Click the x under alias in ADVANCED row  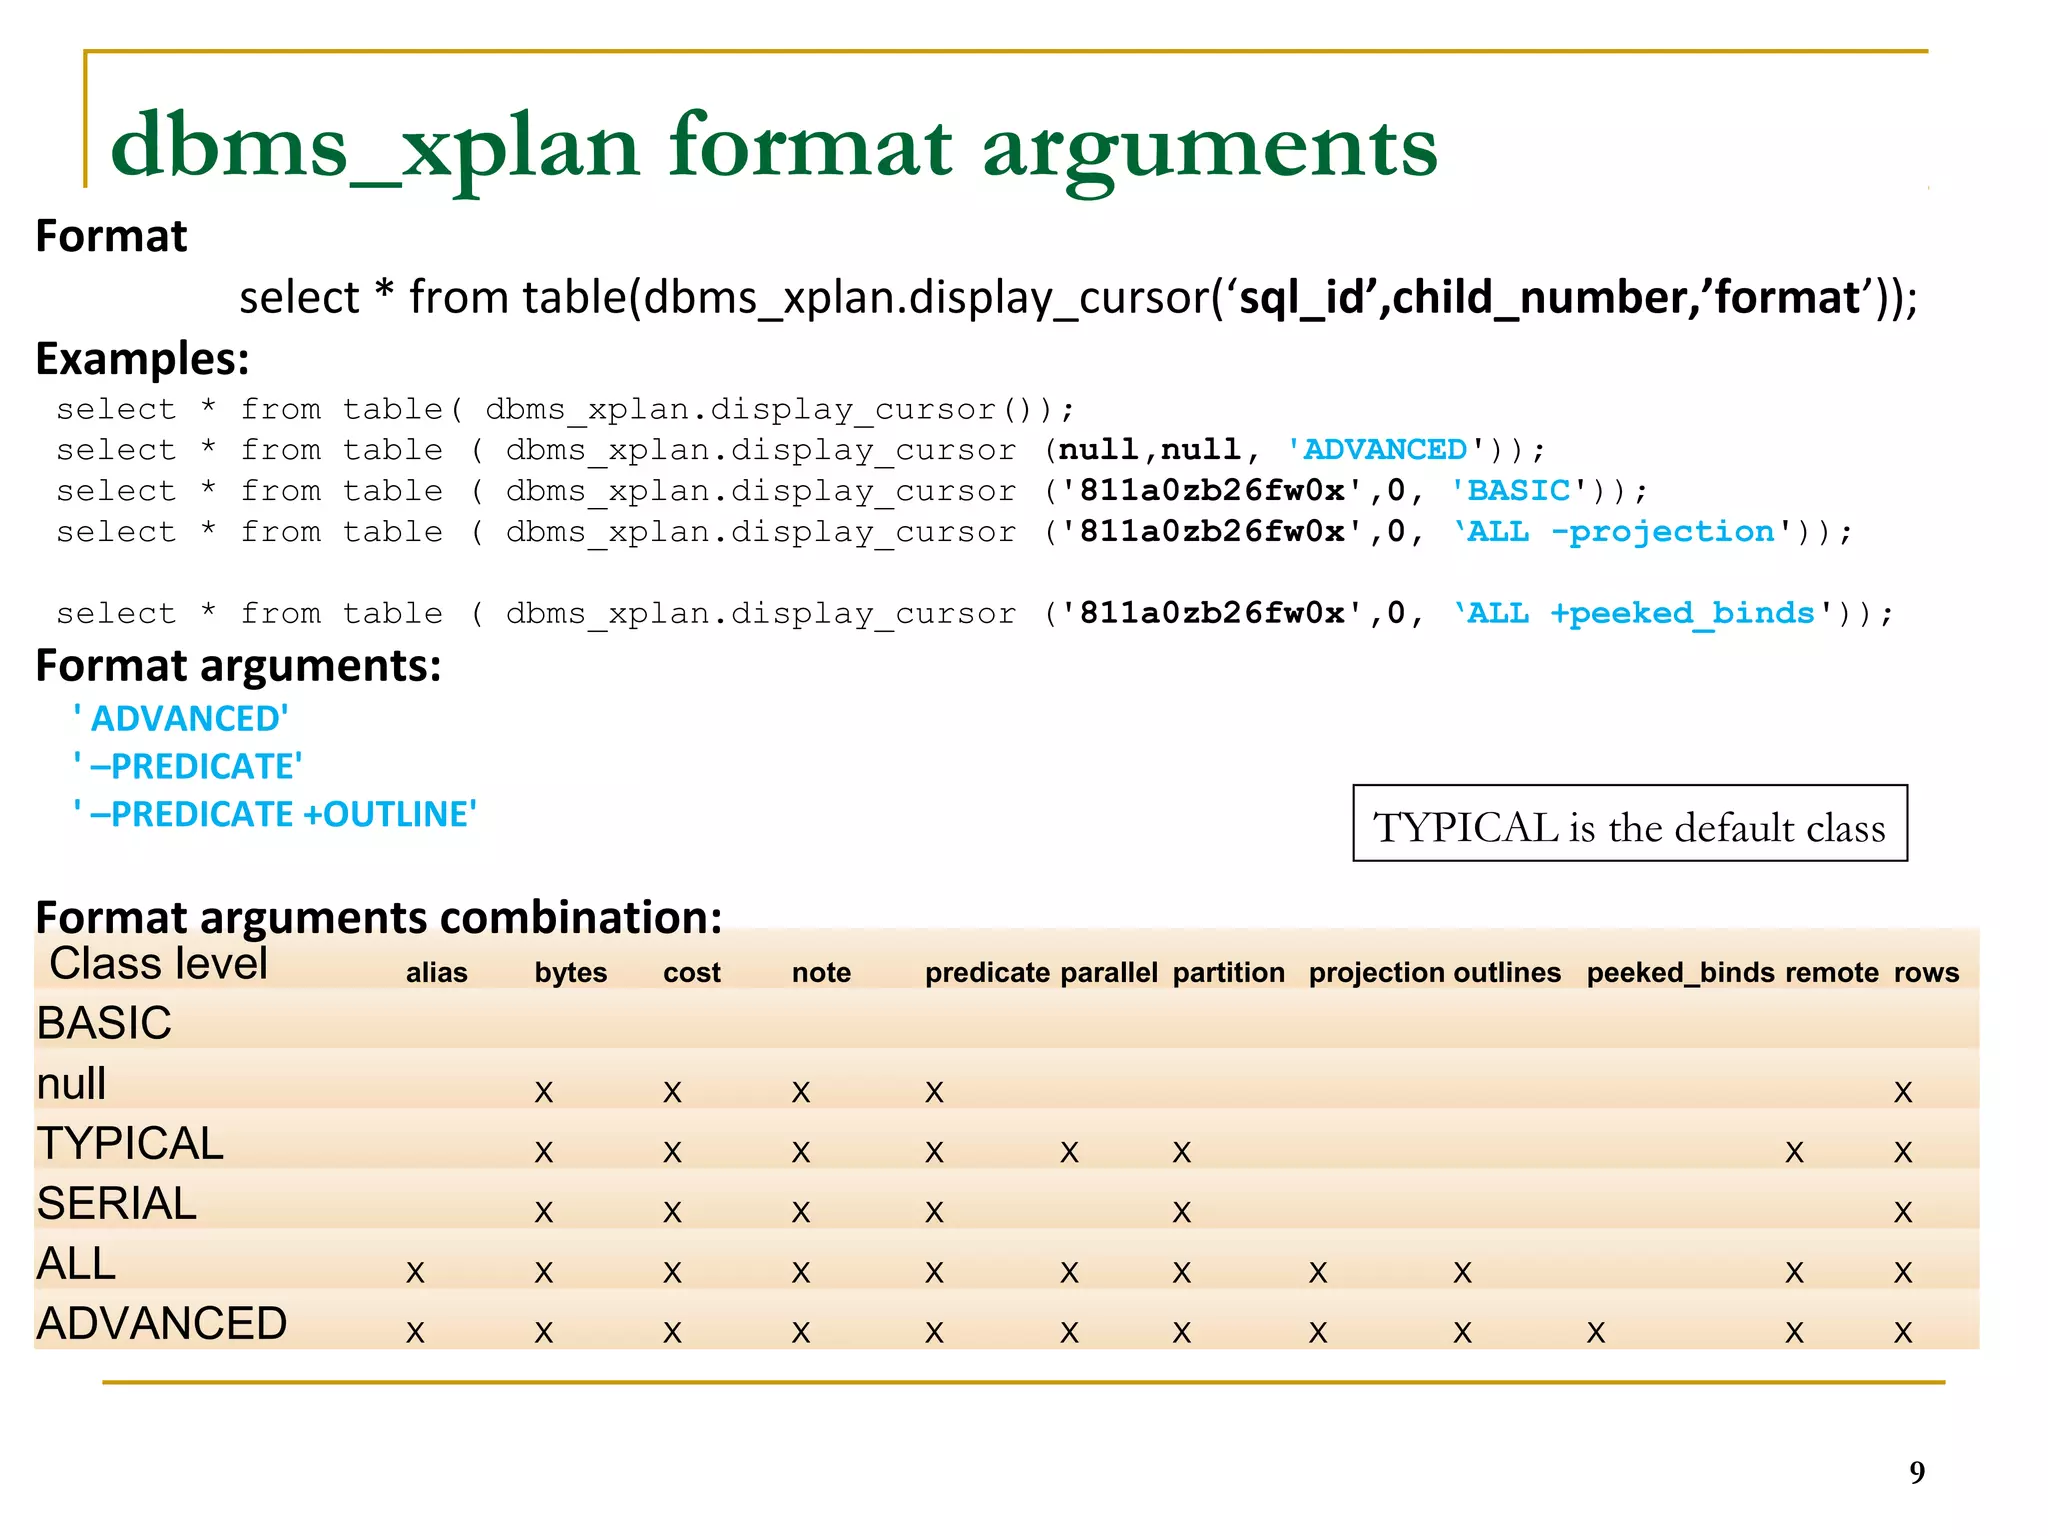[x=415, y=1333]
